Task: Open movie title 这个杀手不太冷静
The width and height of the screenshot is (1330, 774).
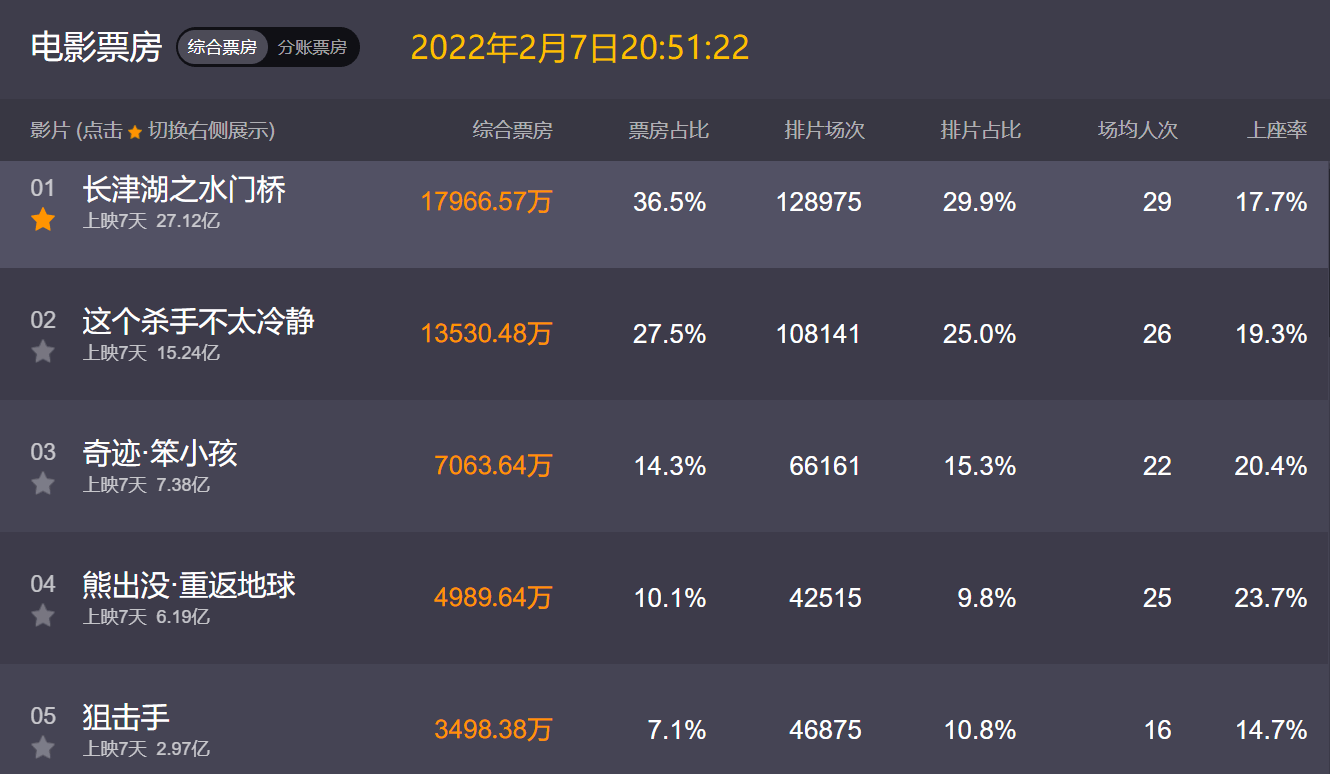Action: 198,321
